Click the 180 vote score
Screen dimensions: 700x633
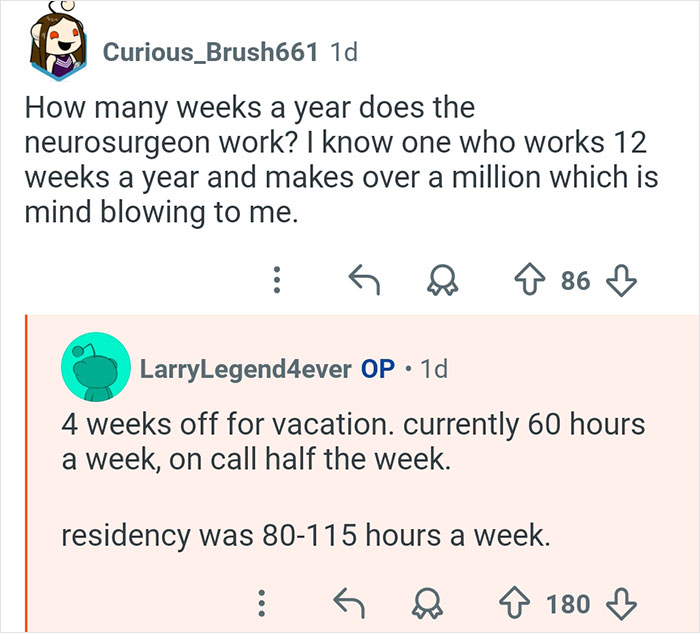click(x=567, y=603)
